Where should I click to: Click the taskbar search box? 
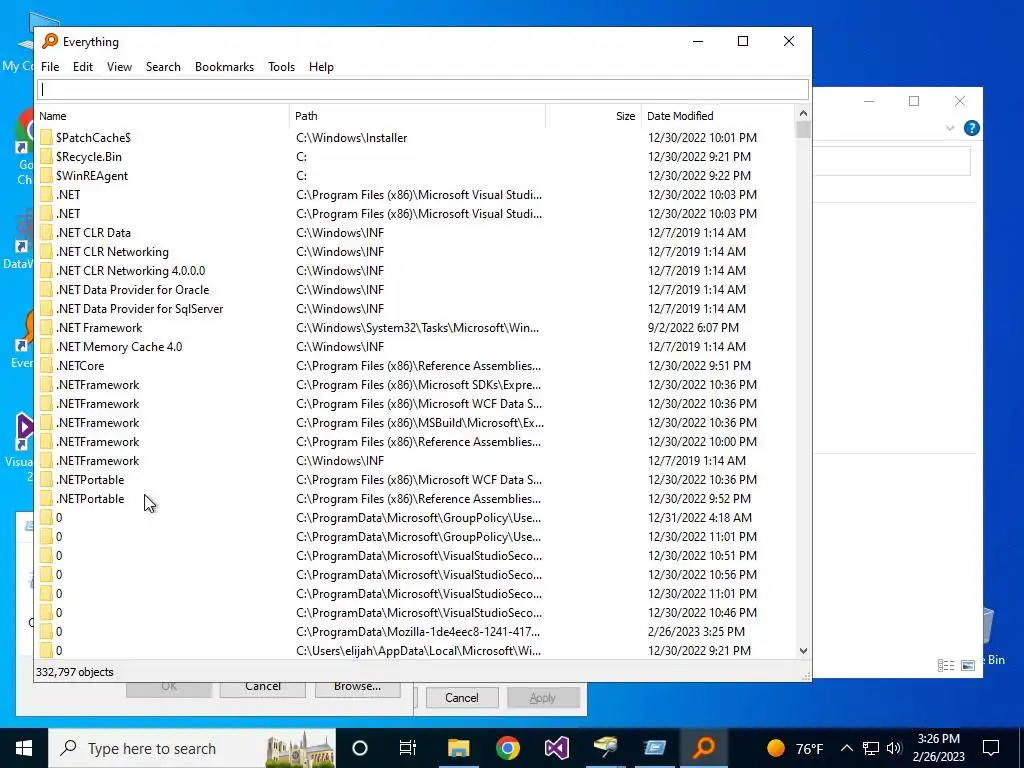pyautogui.click(x=192, y=748)
